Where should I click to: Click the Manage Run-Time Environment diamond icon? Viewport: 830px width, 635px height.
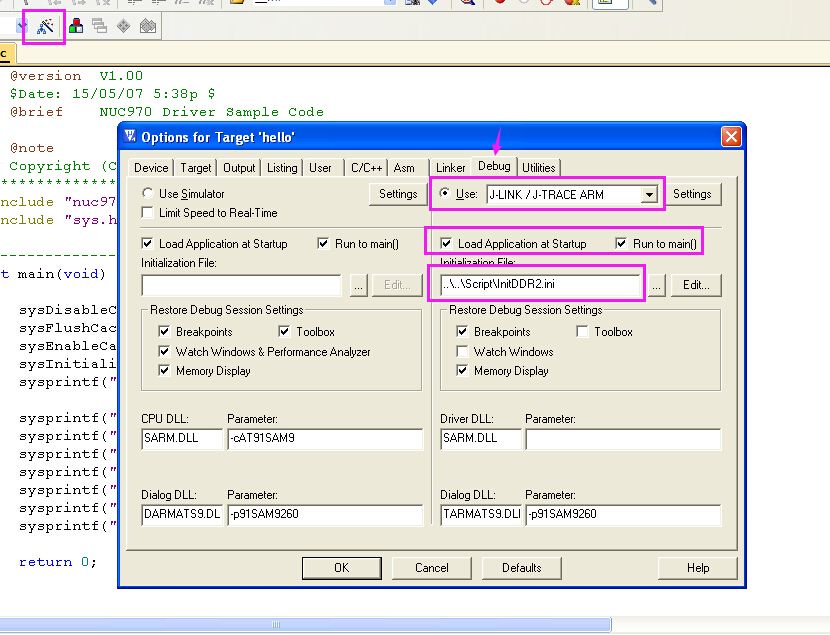pos(123,27)
